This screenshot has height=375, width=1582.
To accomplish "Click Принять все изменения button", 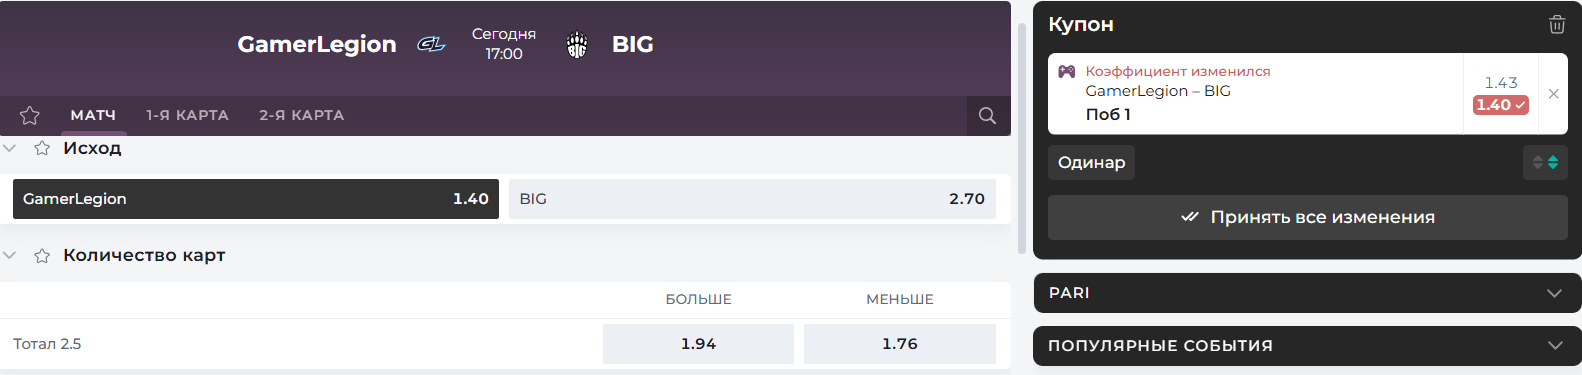I will (x=1307, y=217).
